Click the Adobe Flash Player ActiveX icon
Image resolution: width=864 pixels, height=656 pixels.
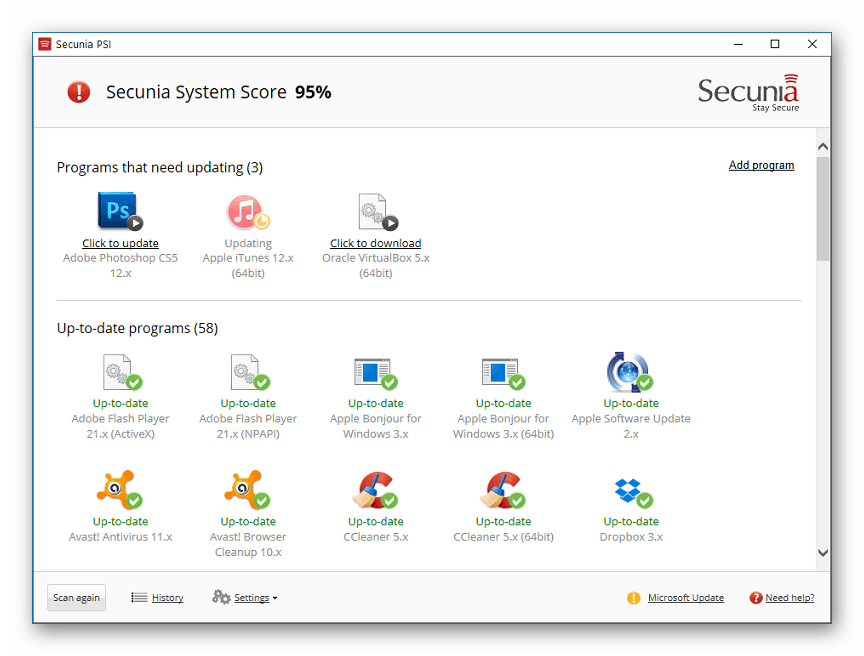tap(119, 372)
